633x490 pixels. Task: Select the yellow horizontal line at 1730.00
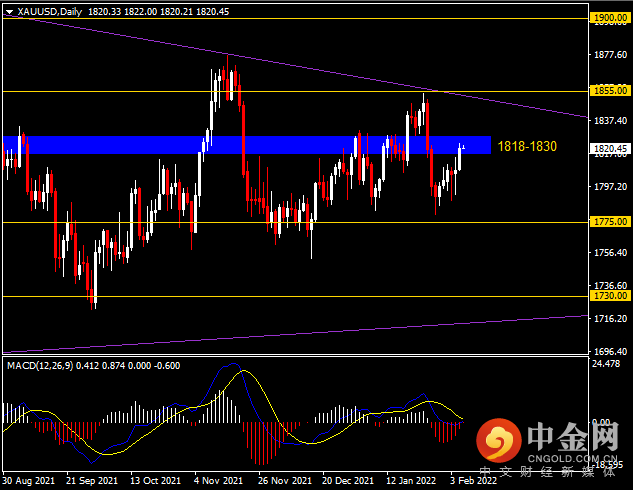click(x=295, y=297)
